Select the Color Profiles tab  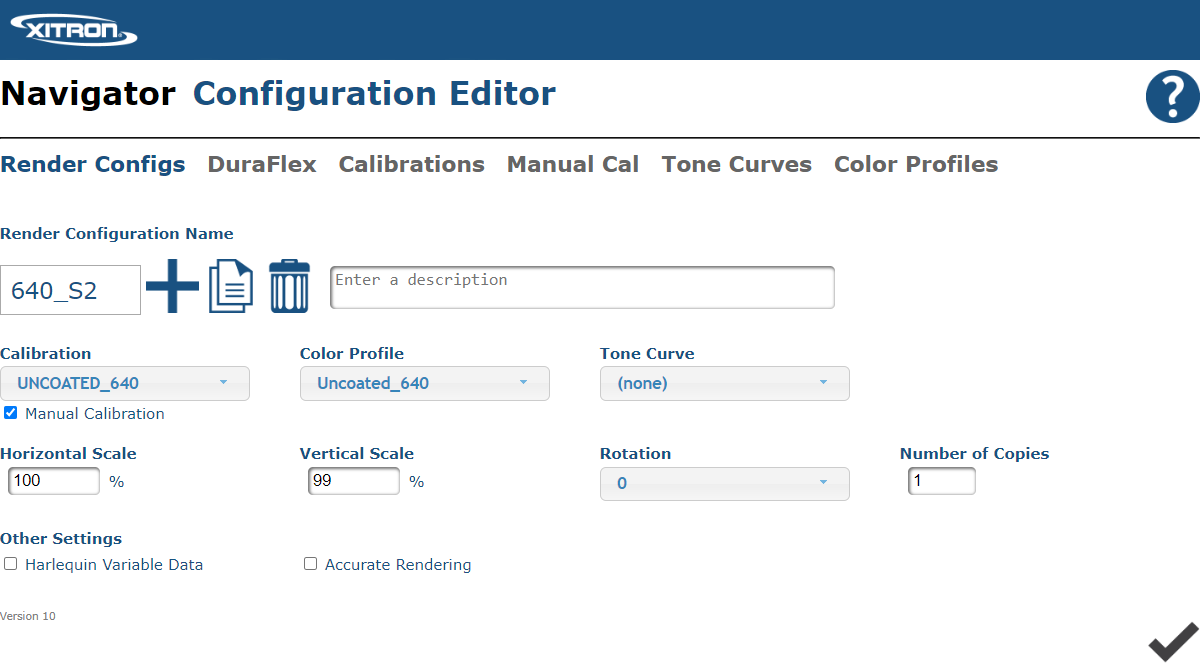[x=916, y=164]
